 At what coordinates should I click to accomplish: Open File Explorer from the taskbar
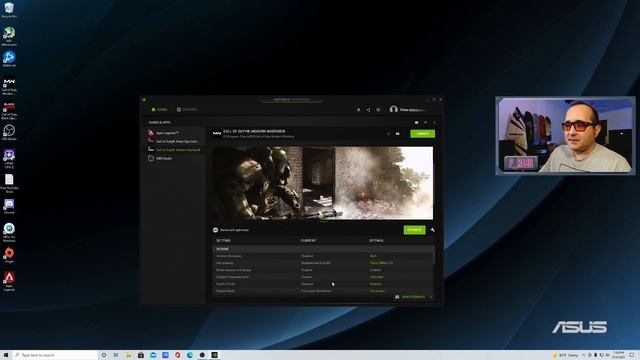pos(128,355)
